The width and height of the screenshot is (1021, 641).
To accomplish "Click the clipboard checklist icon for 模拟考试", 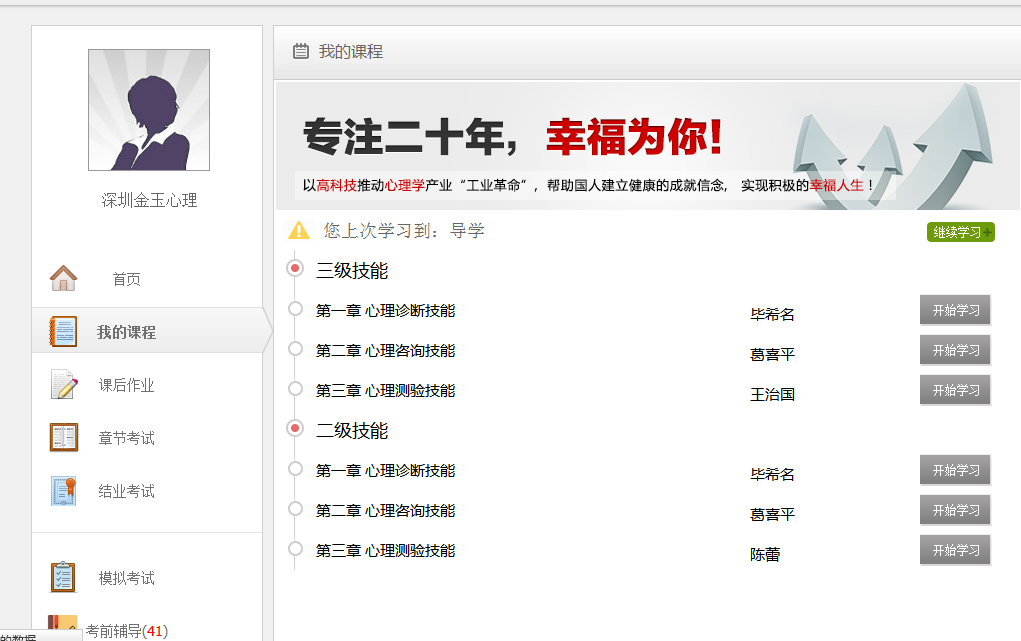I will pos(63,577).
